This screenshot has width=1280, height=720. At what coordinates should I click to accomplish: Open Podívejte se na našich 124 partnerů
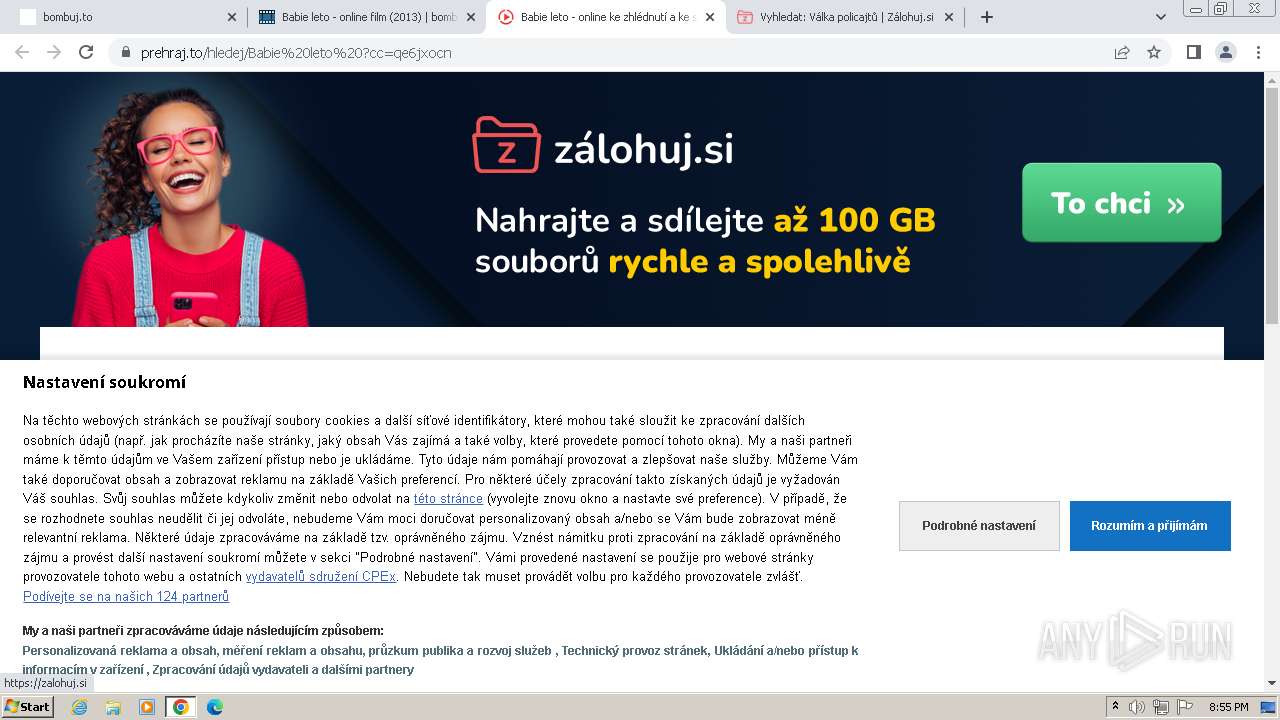[x=126, y=597]
